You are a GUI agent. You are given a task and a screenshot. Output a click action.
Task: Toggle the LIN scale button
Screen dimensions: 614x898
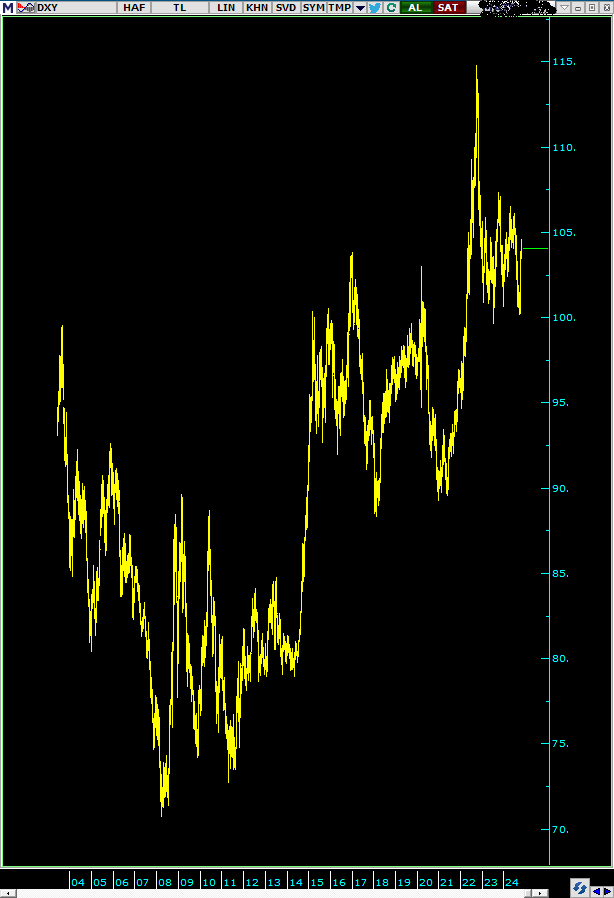(226, 7)
